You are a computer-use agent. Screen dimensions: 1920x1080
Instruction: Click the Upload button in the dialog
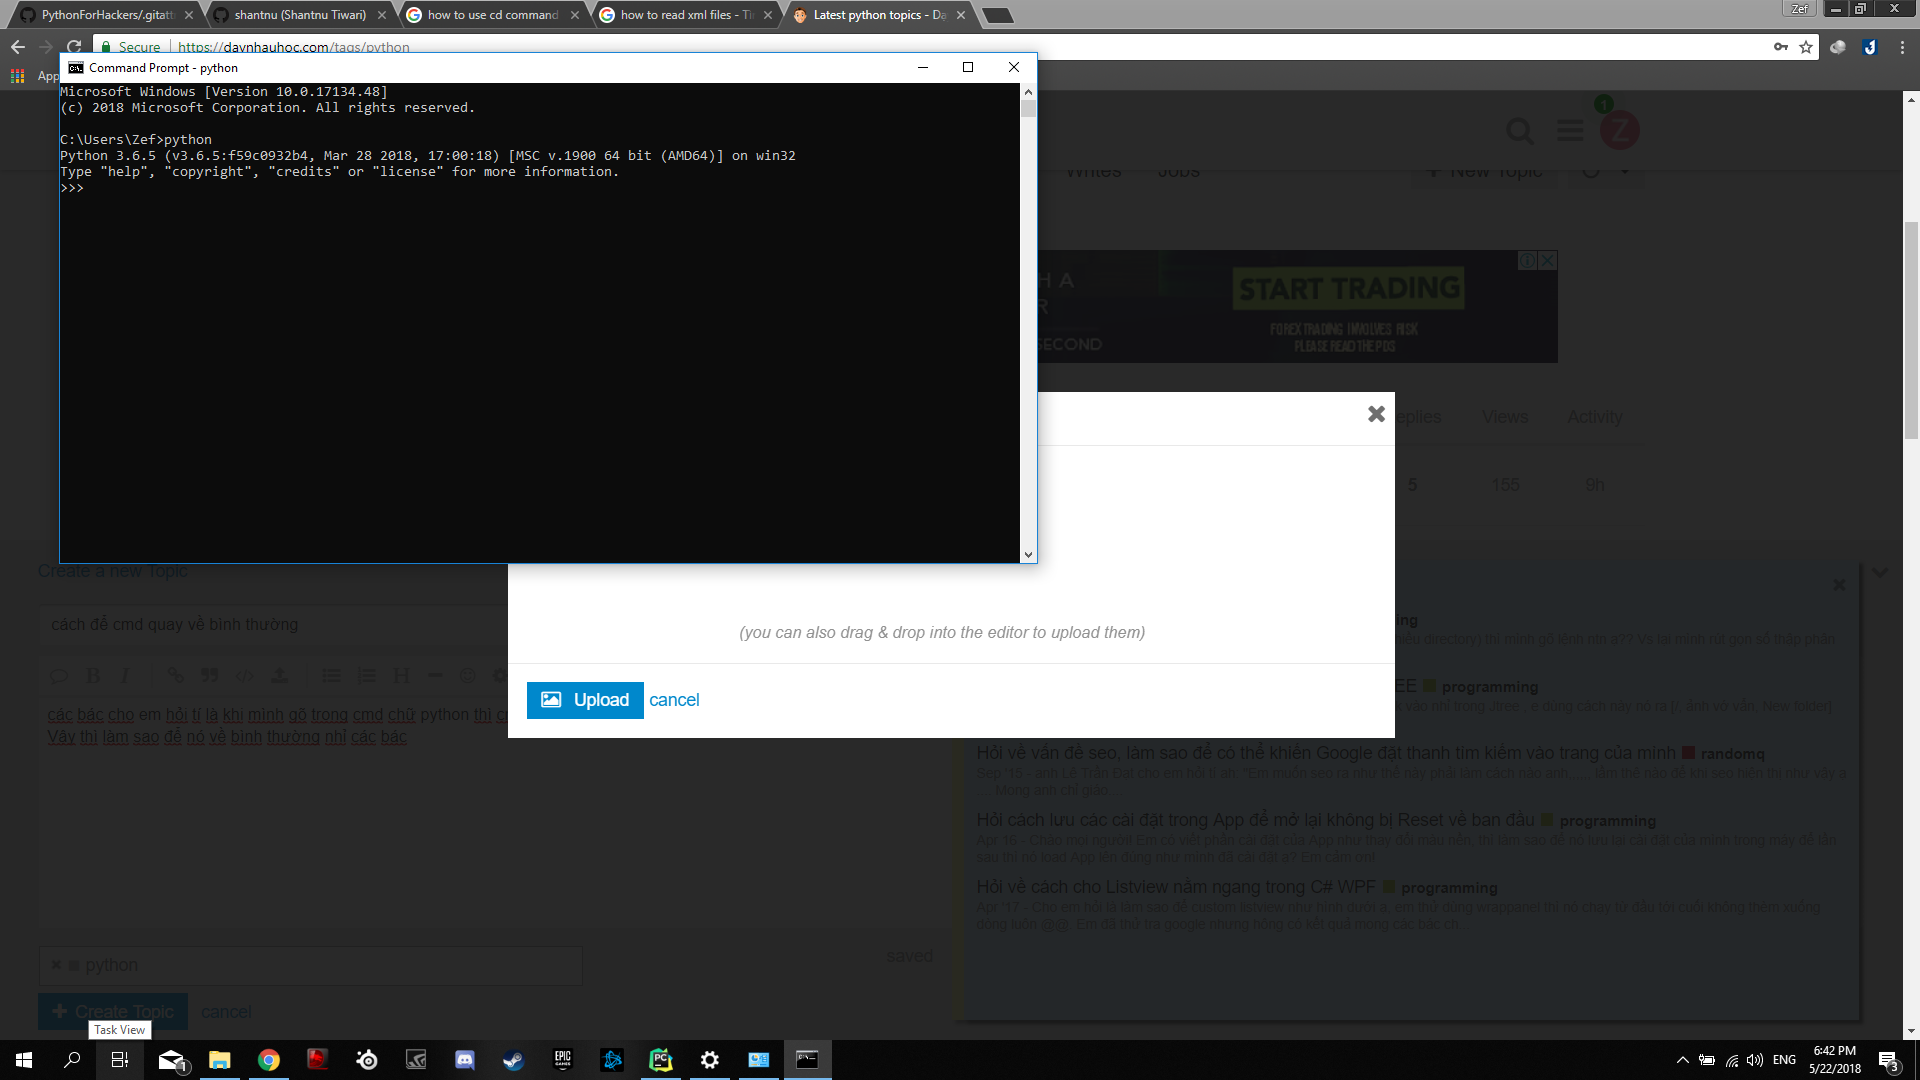[x=585, y=700]
